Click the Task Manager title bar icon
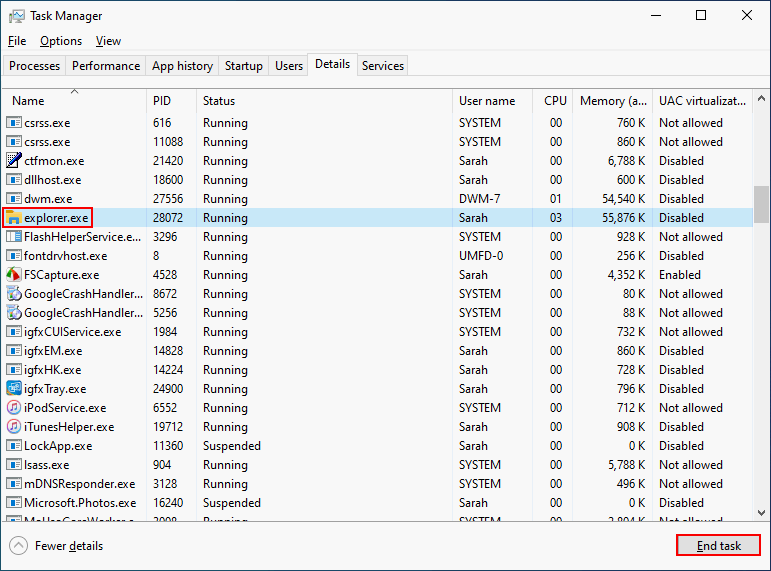Viewport: 771px width, 571px height. coord(17,16)
